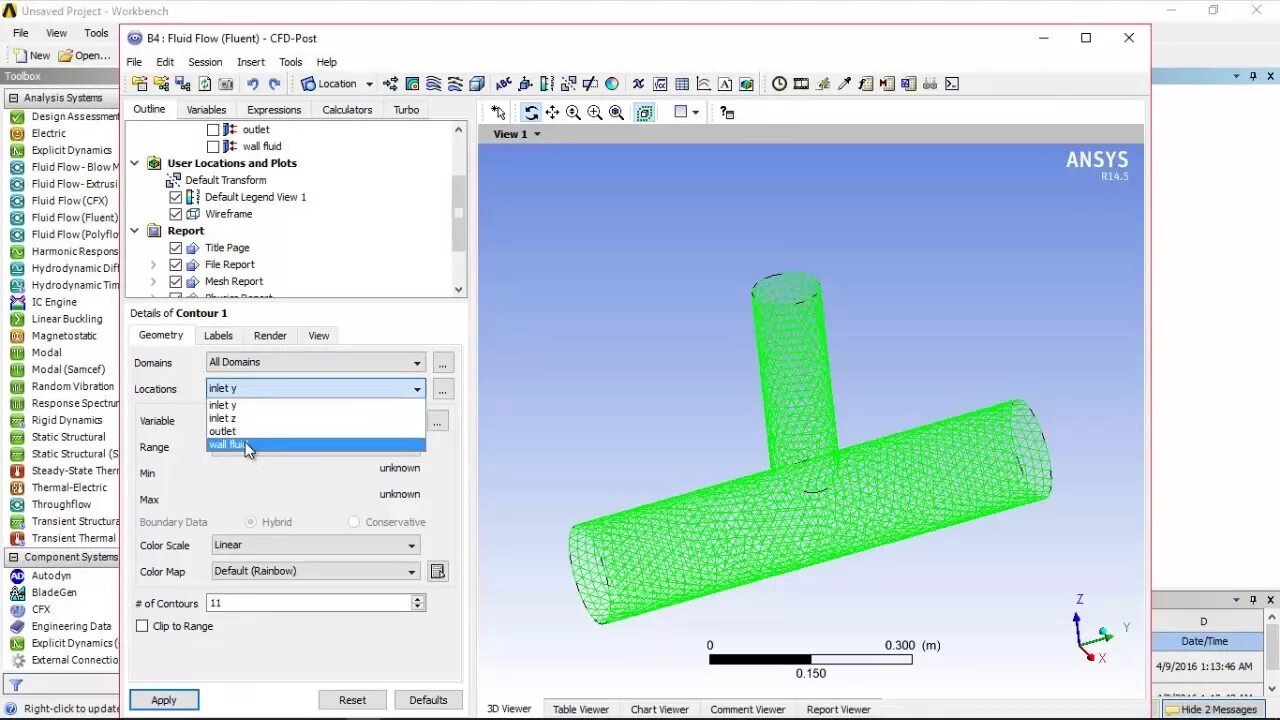
Task: Check the outlet boundary checkbox
Action: [x=213, y=130]
